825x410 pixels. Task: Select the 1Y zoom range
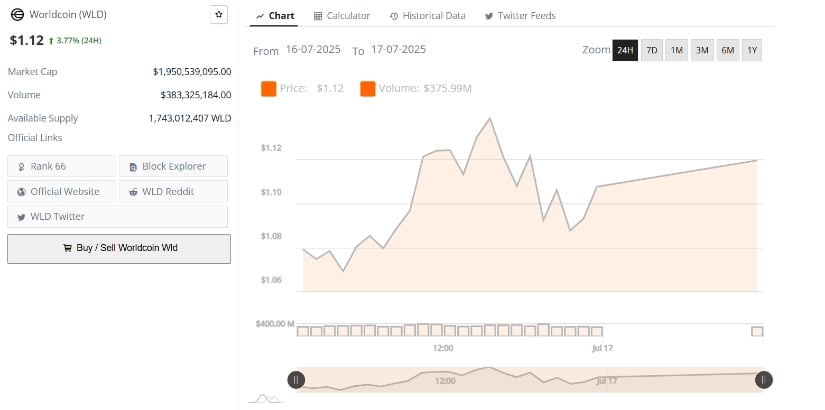coord(752,51)
